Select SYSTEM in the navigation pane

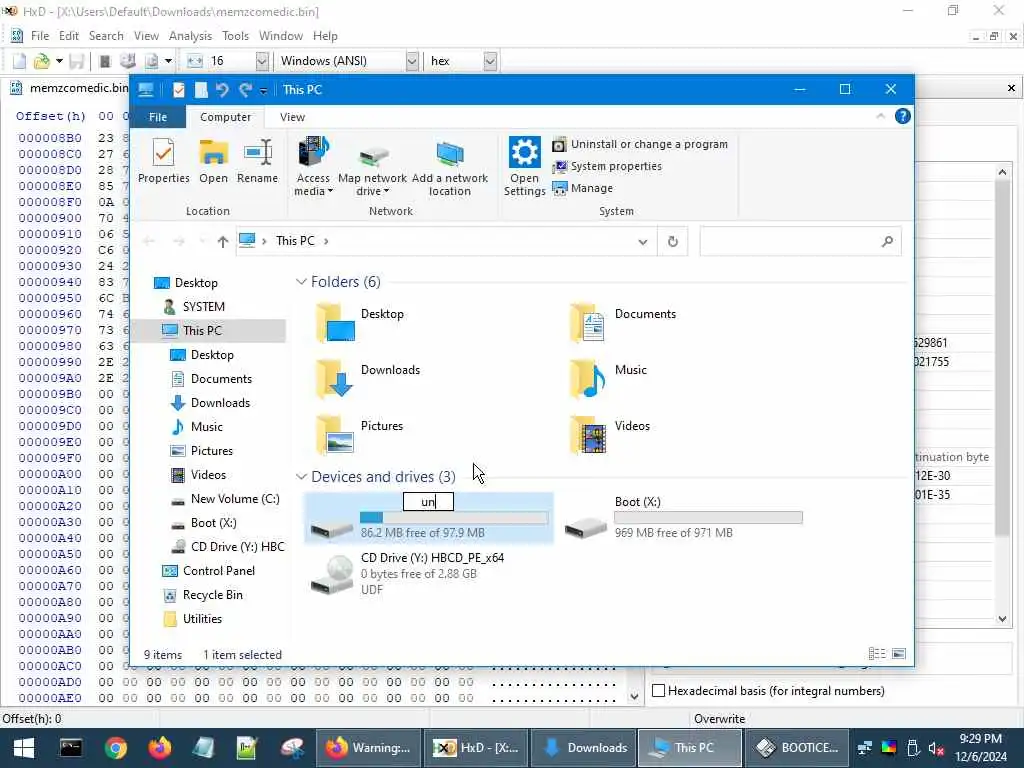[203, 306]
